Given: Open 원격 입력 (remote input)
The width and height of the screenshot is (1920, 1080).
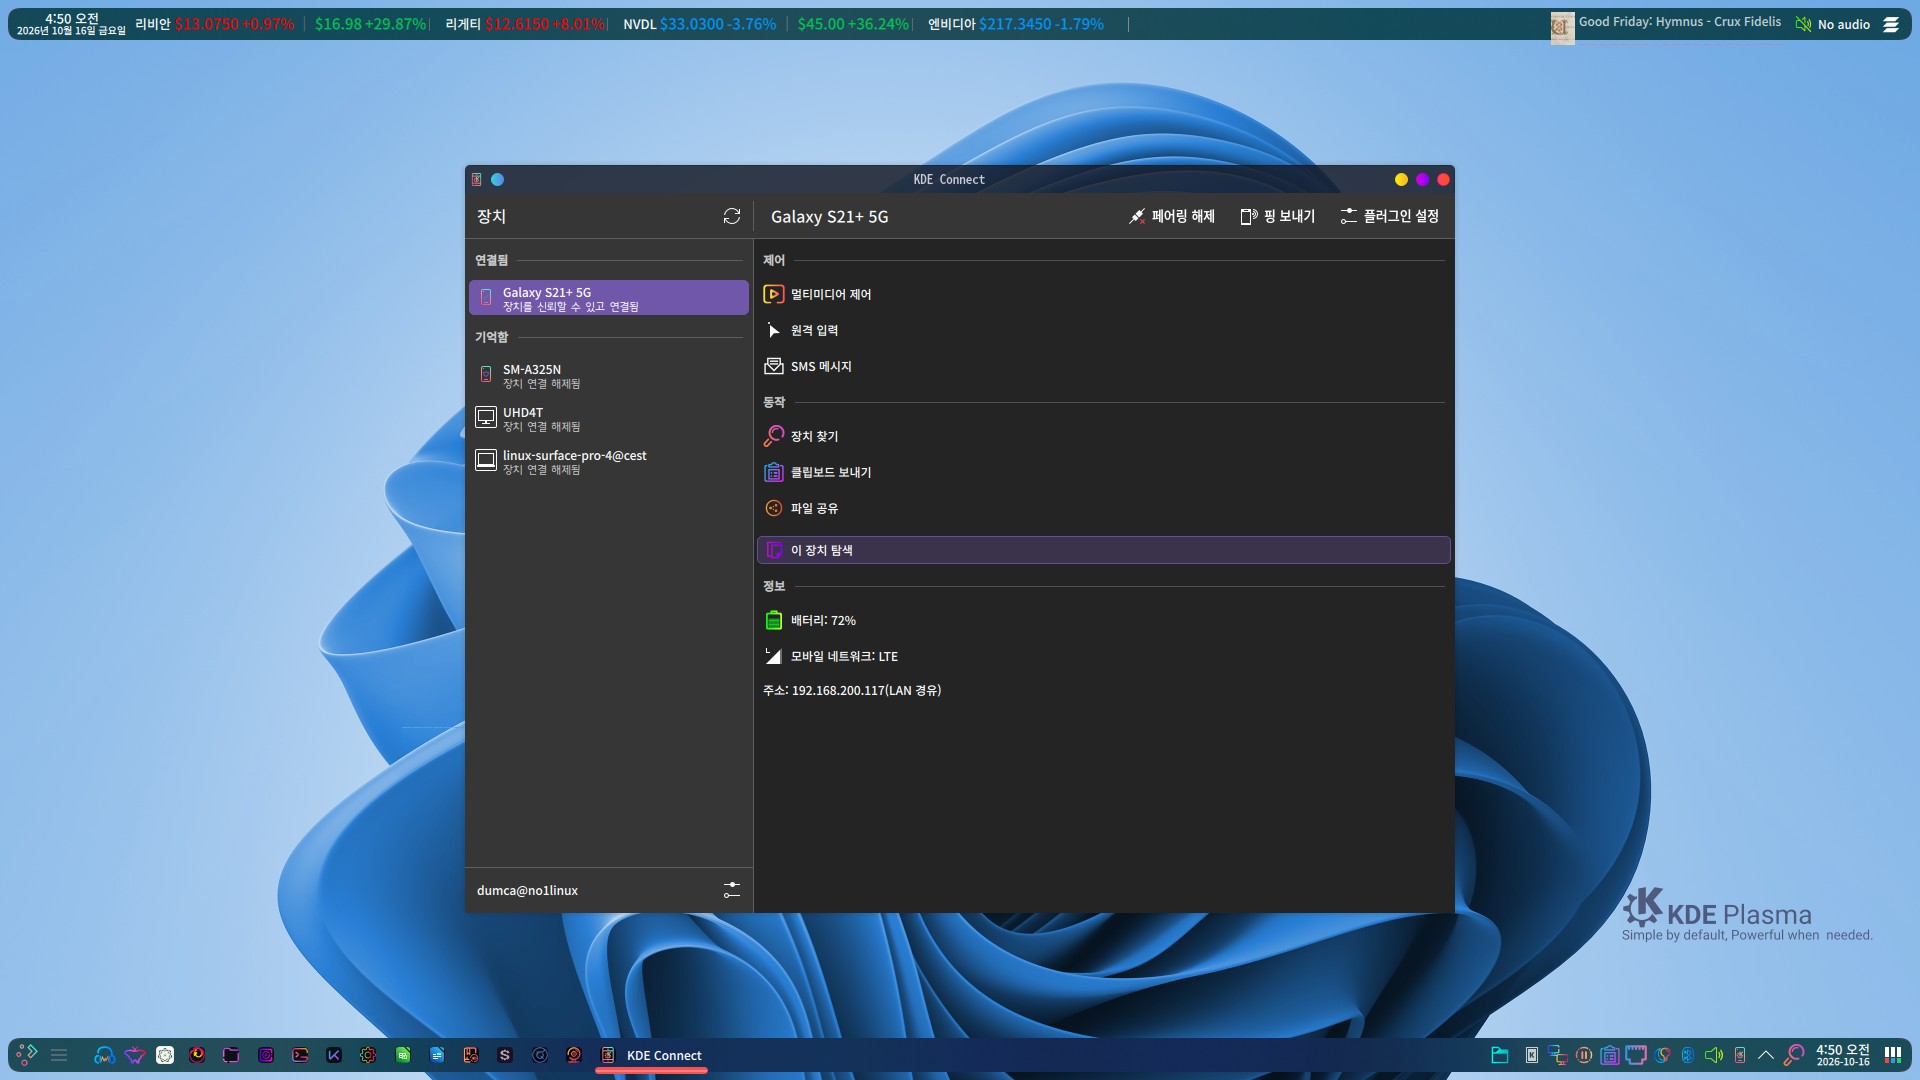Looking at the screenshot, I should click(1103, 330).
